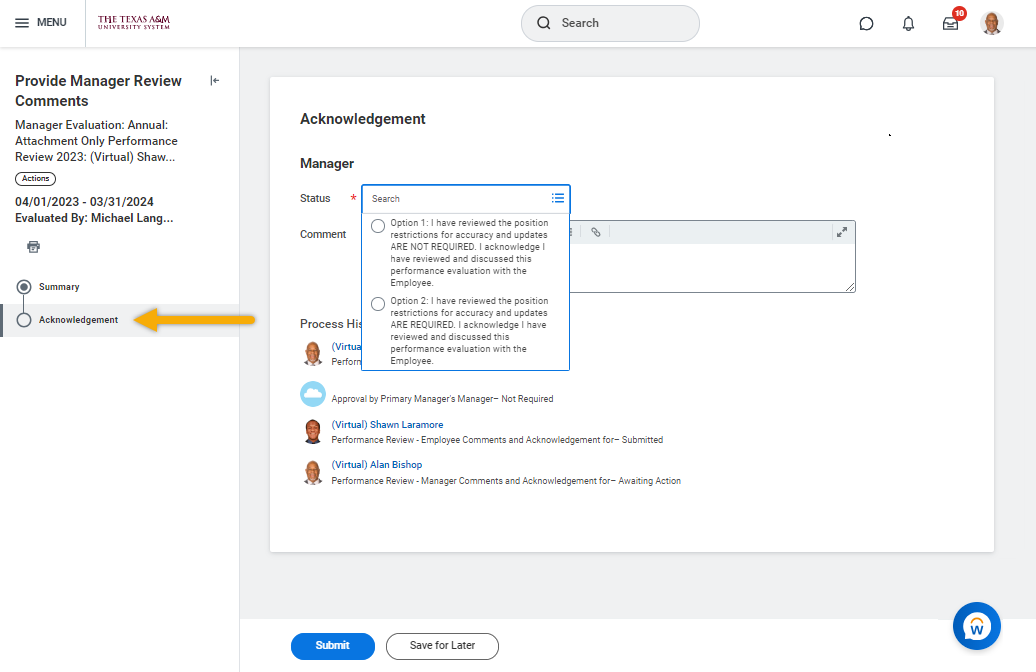Select Option 1 updates ARE NOT REQUIRED
Screen dimensions: 1036x672
[378, 226]
